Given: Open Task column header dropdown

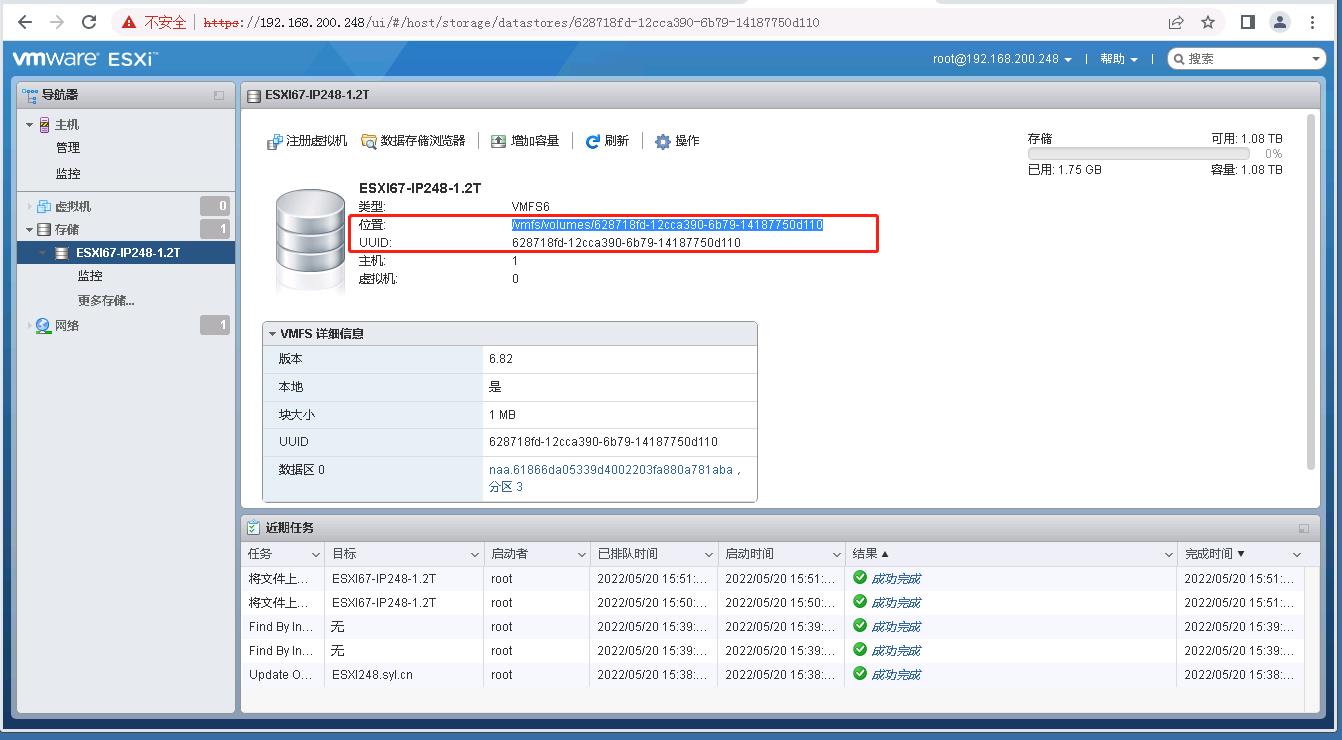Looking at the screenshot, I should [x=315, y=554].
